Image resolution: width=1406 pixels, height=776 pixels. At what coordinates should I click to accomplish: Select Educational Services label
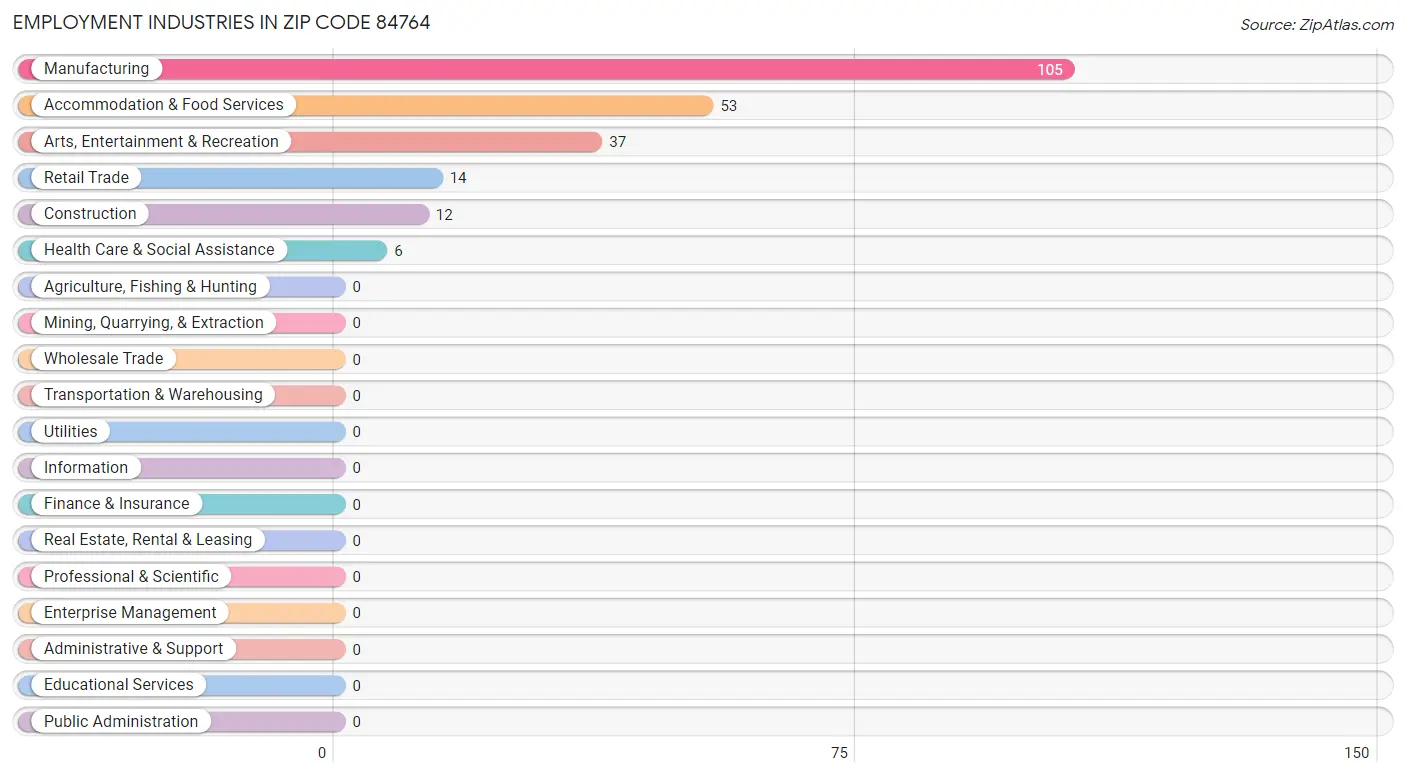(x=119, y=685)
